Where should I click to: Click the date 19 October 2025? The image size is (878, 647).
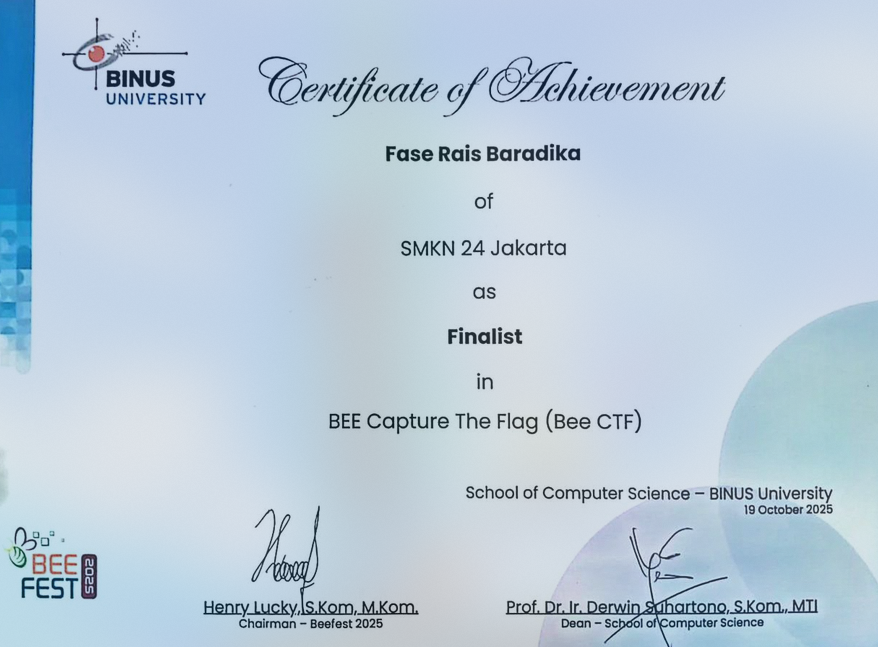(x=788, y=510)
